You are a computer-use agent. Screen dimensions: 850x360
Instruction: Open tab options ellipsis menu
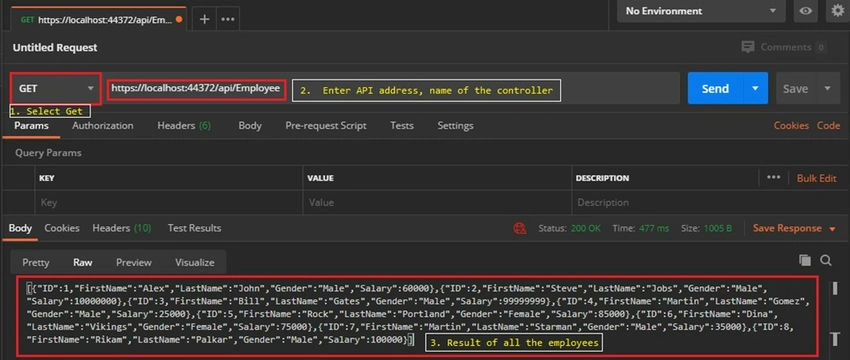tap(228, 19)
